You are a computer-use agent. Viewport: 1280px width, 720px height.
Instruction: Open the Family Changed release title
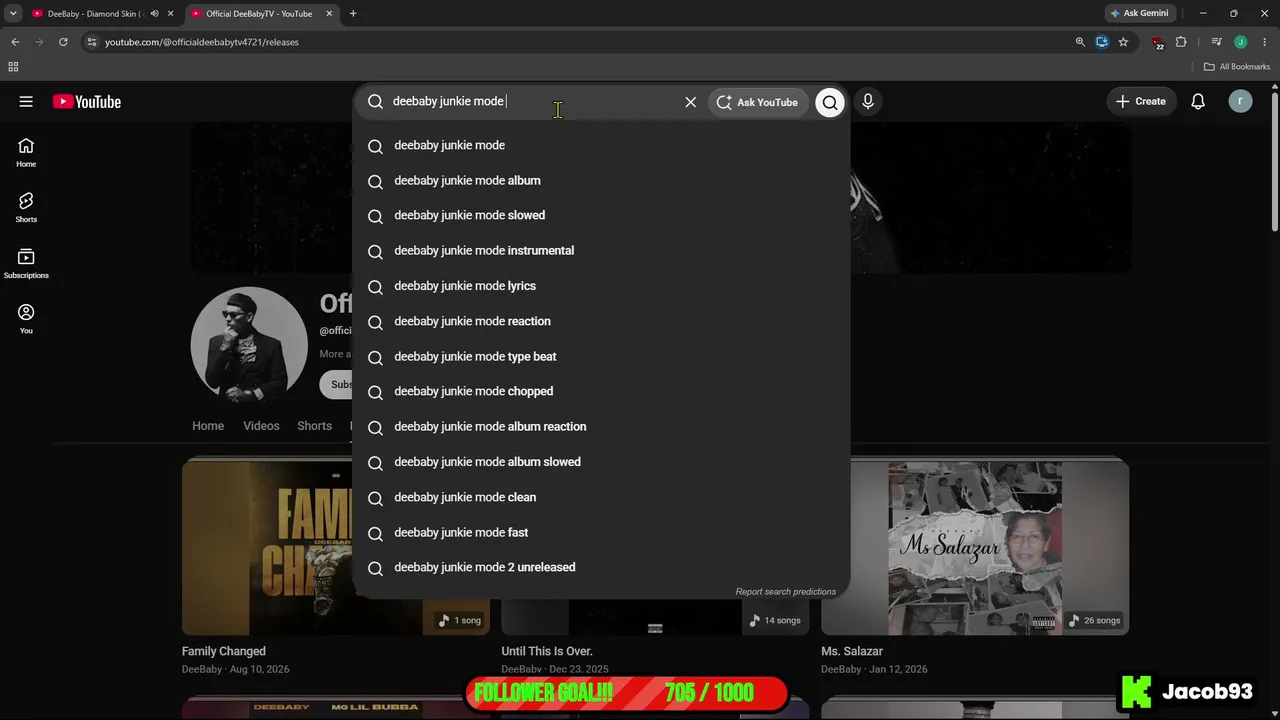[x=223, y=651]
